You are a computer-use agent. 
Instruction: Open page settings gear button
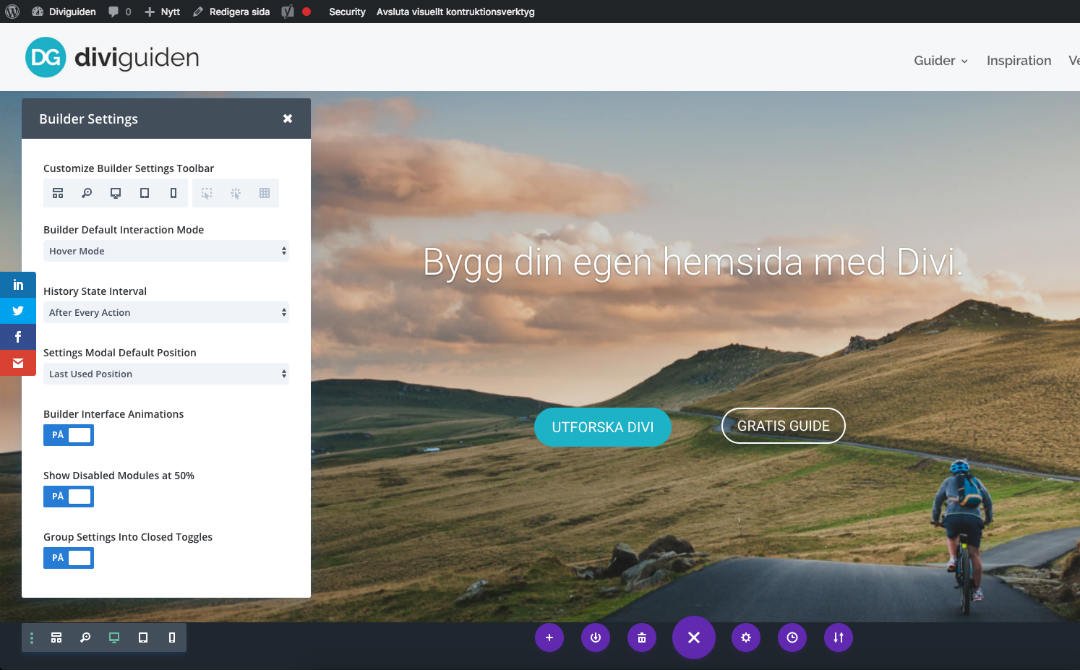click(746, 638)
